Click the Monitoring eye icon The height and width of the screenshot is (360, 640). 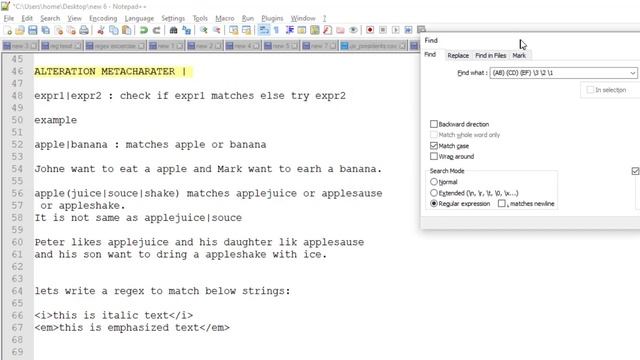pyautogui.click(x=353, y=30)
